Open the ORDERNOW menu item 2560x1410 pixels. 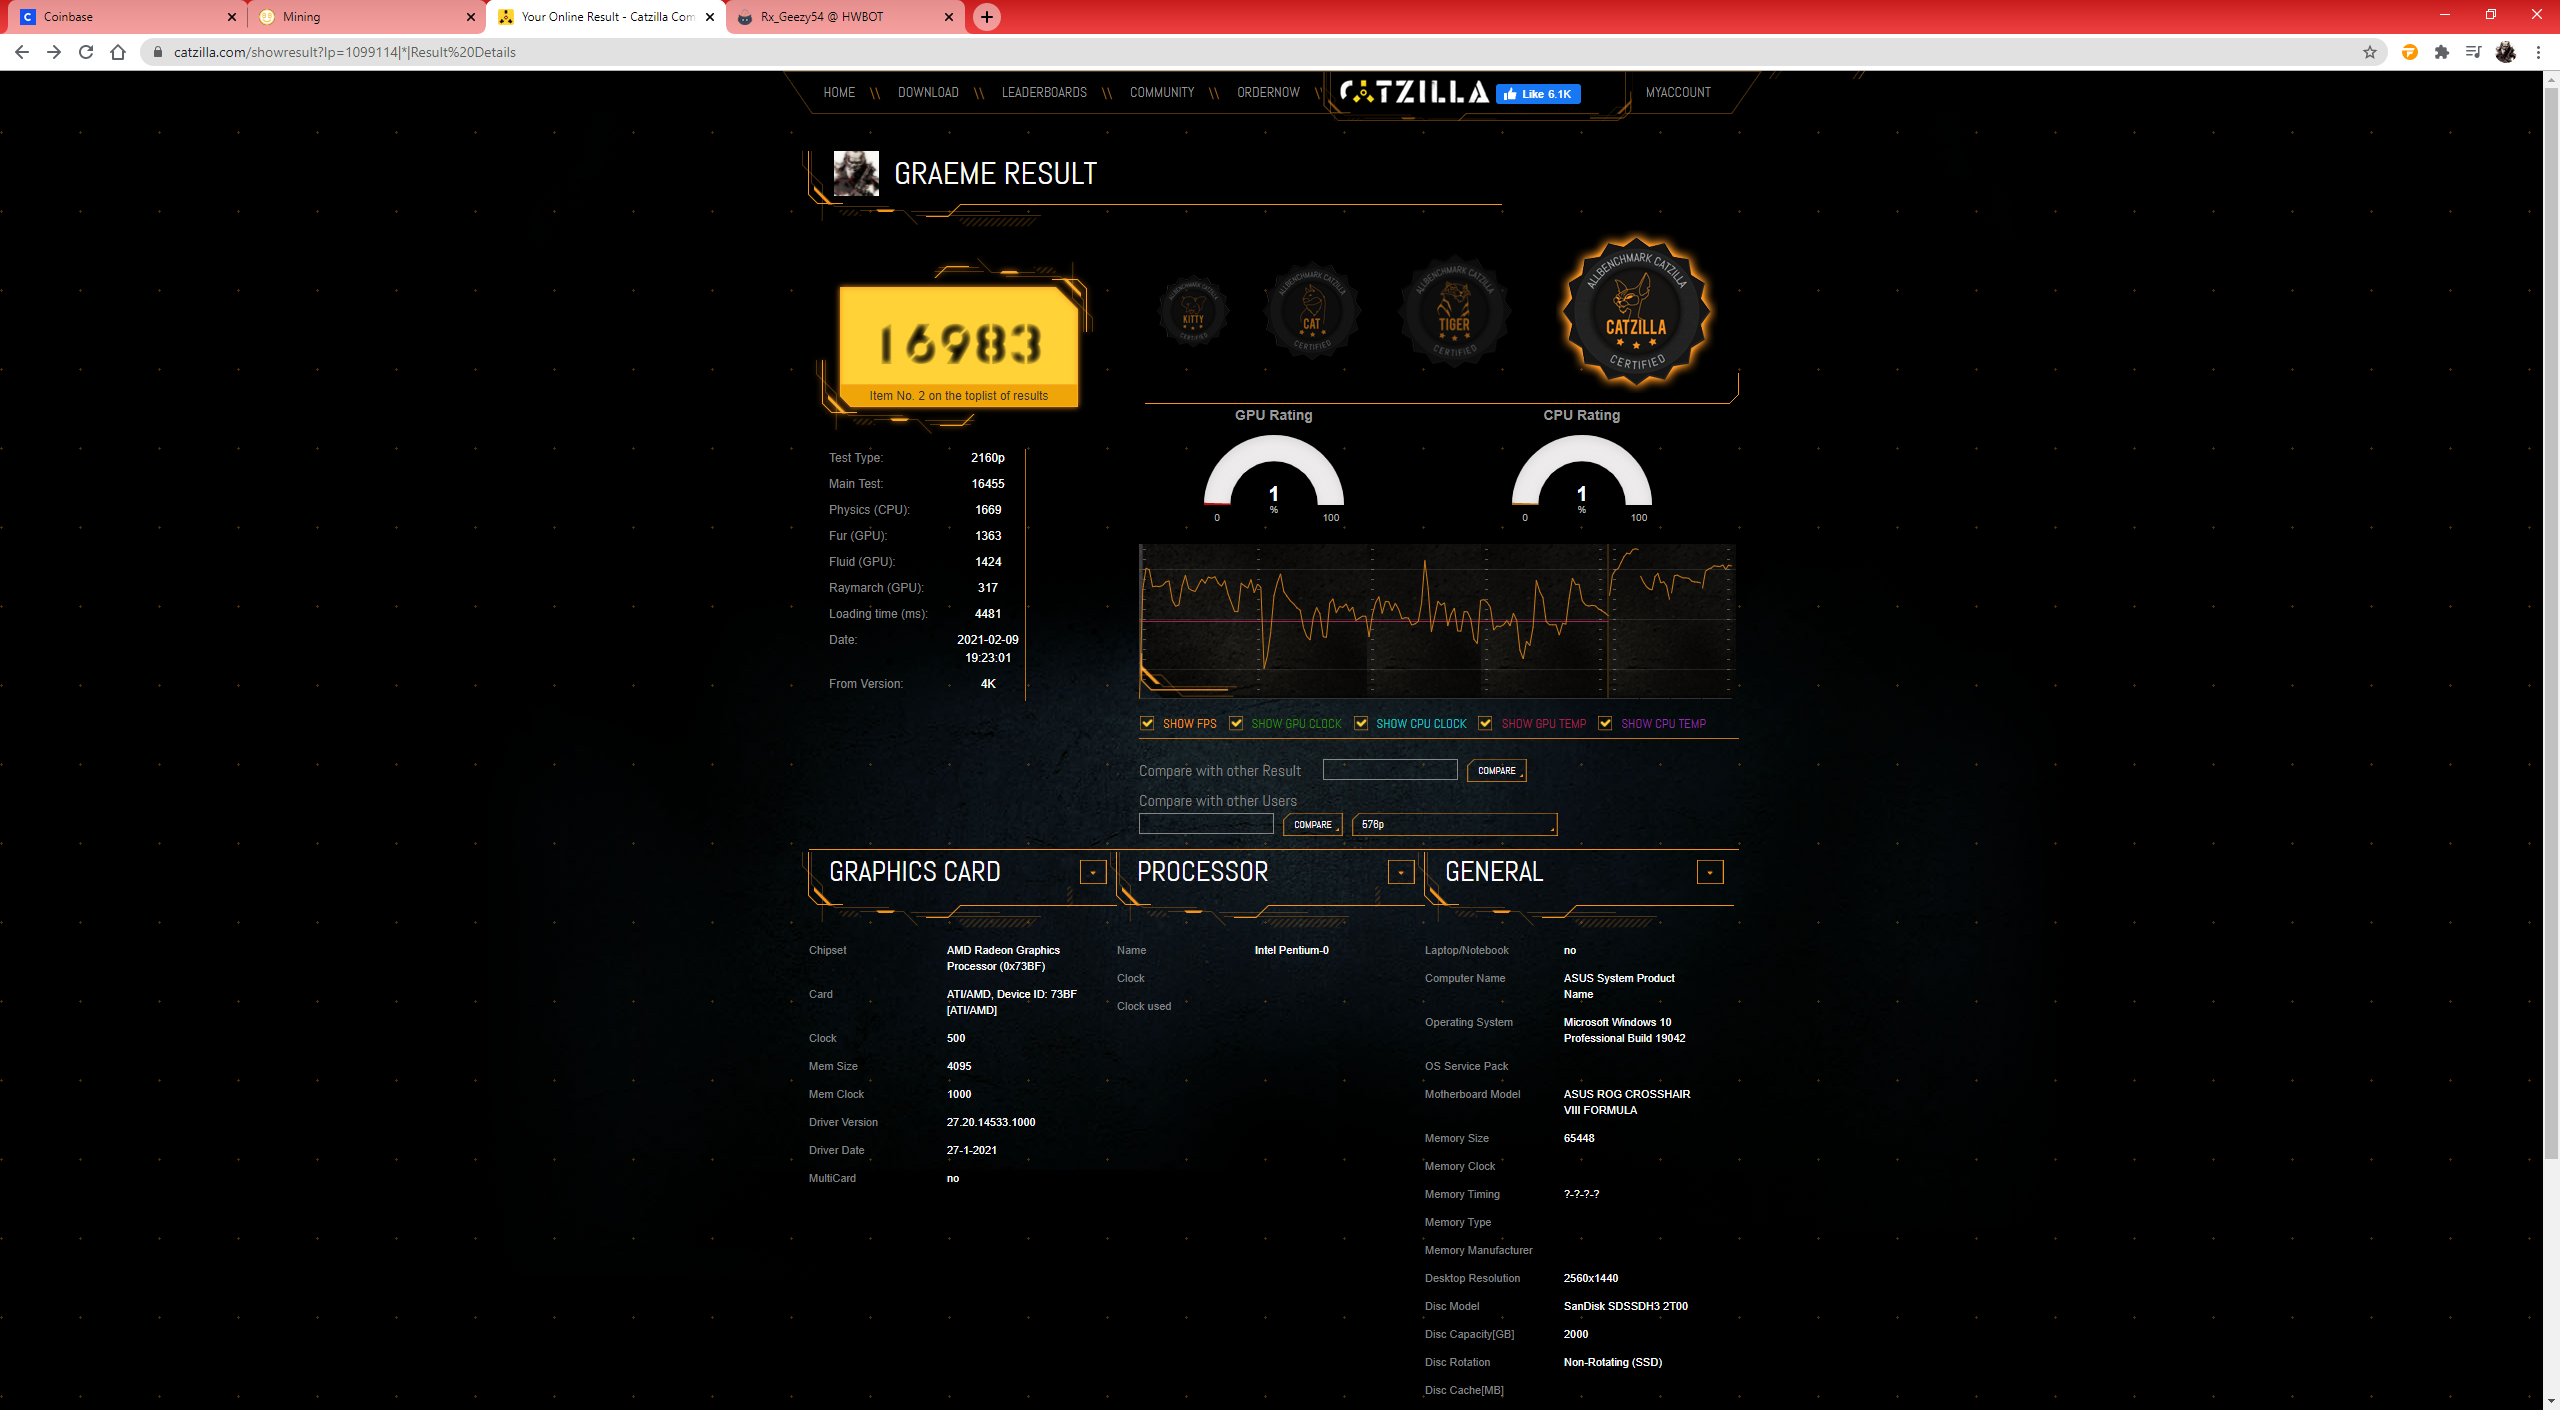[x=1268, y=92]
